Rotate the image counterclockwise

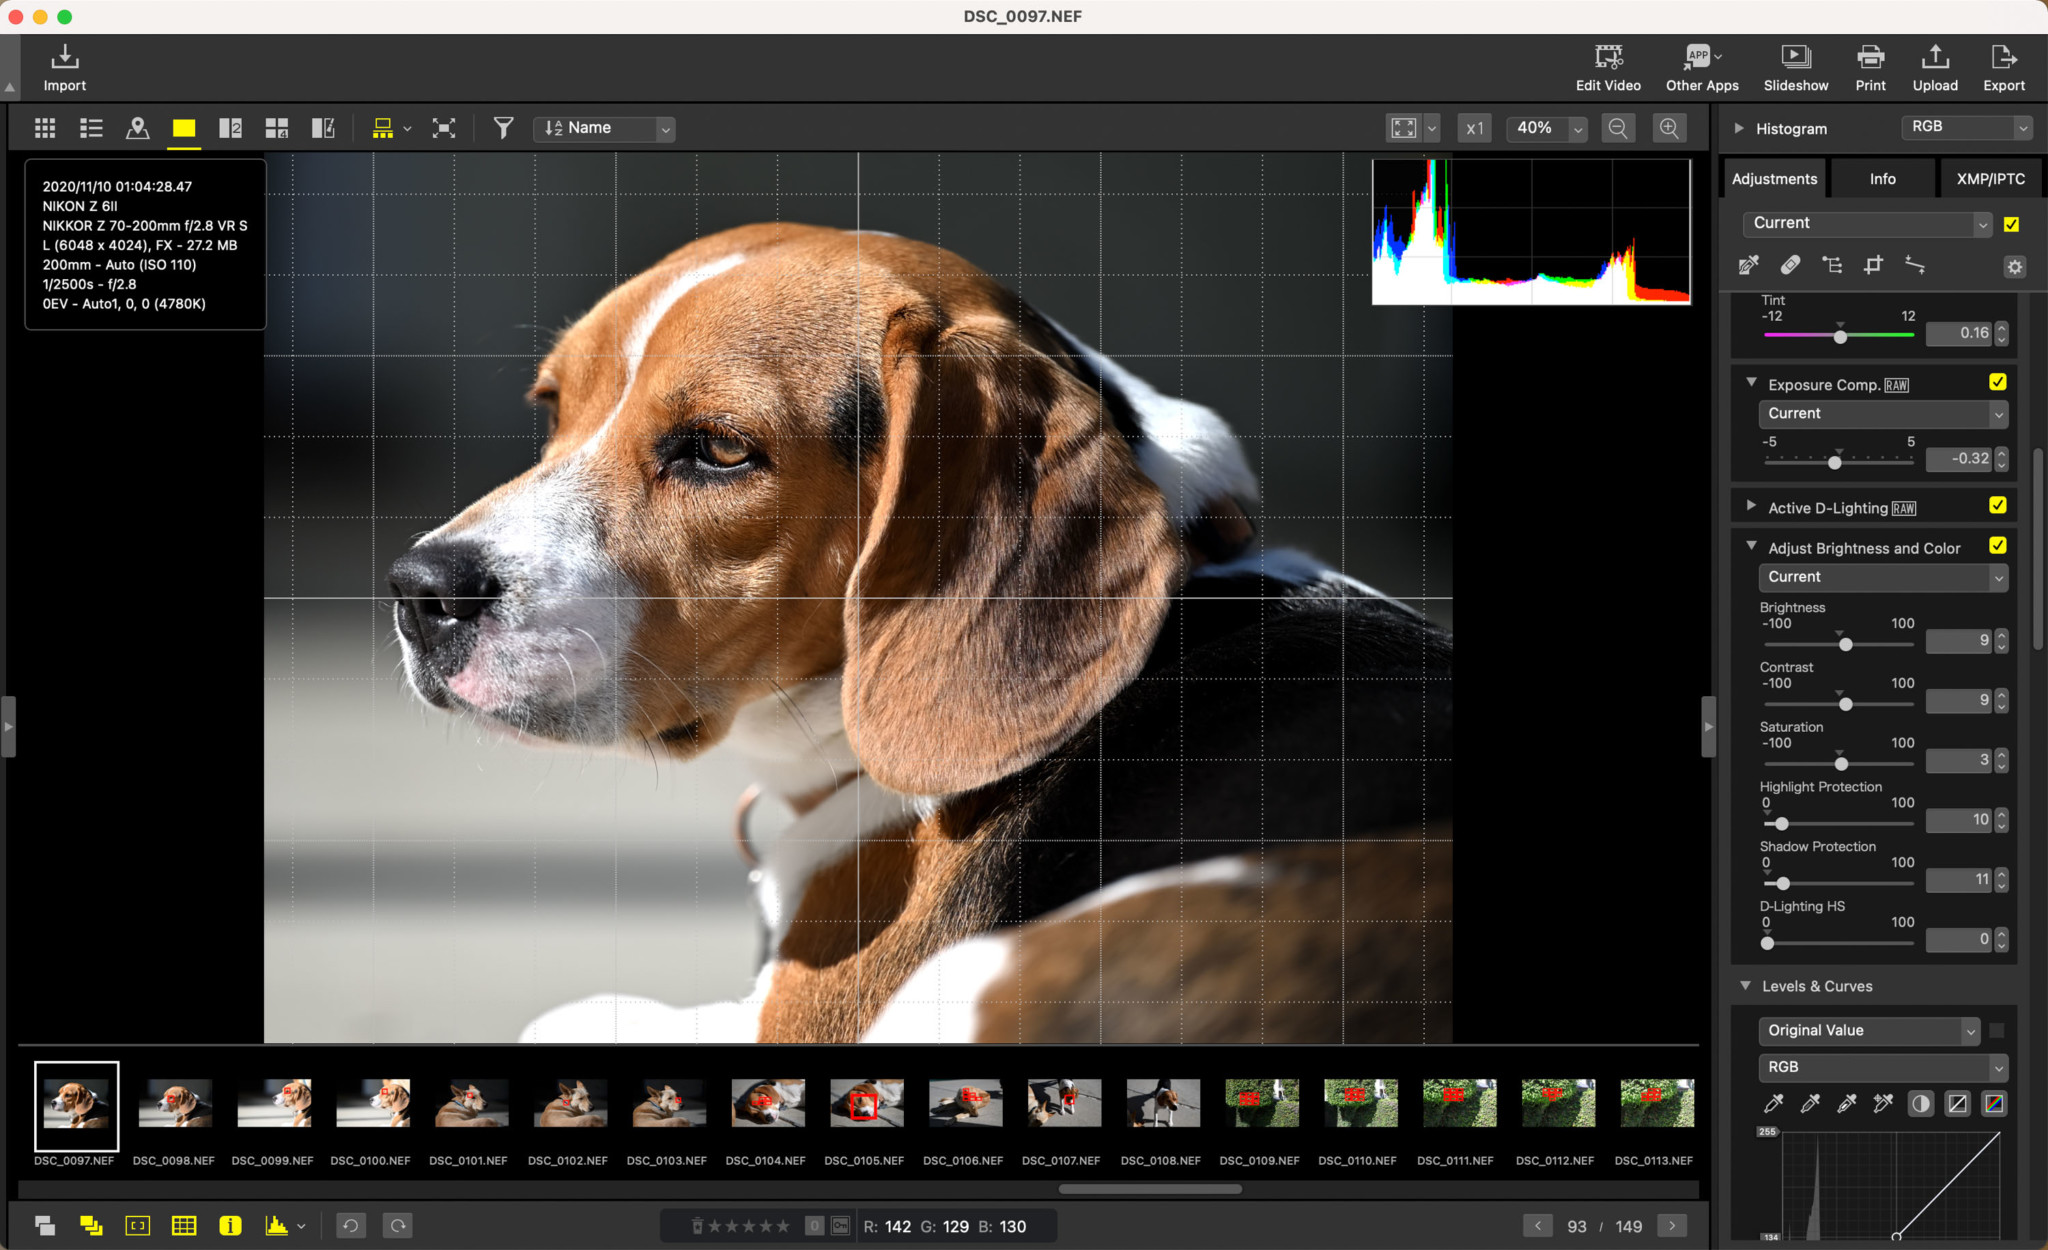(x=350, y=1225)
